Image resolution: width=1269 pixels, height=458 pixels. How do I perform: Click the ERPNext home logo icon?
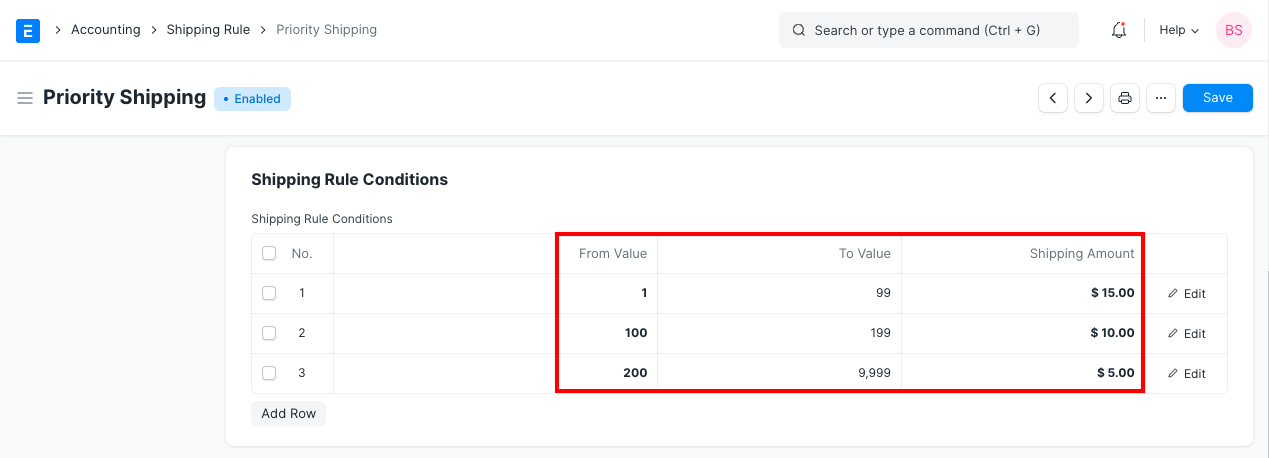[28, 30]
